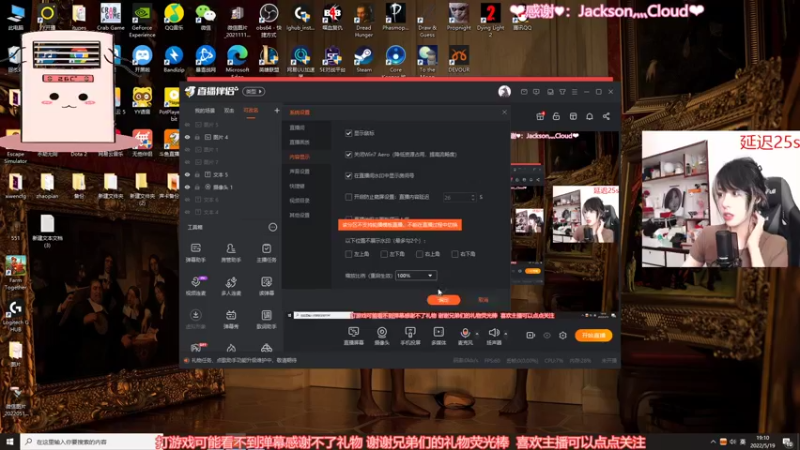Open the 其他设置 settings section

click(299, 215)
